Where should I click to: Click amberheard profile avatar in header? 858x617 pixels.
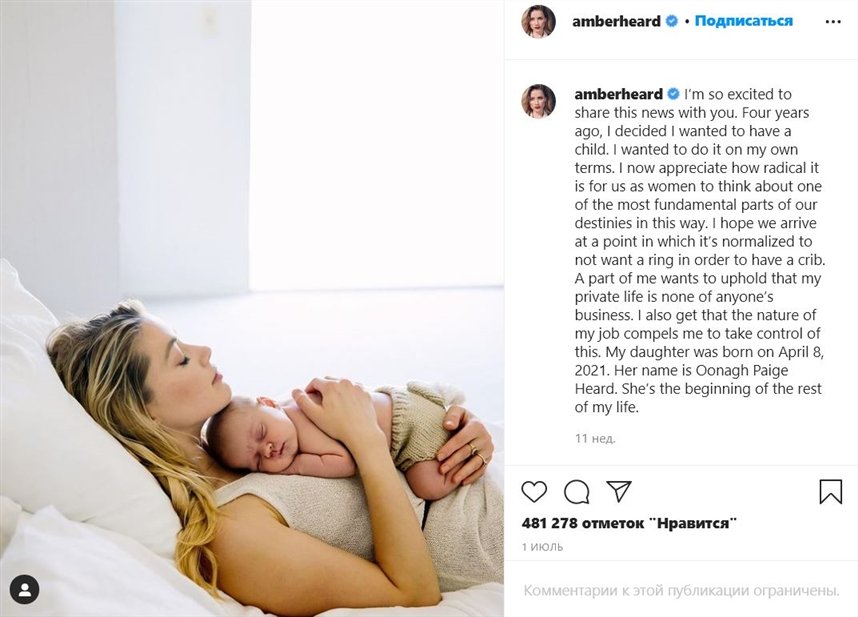(x=539, y=21)
